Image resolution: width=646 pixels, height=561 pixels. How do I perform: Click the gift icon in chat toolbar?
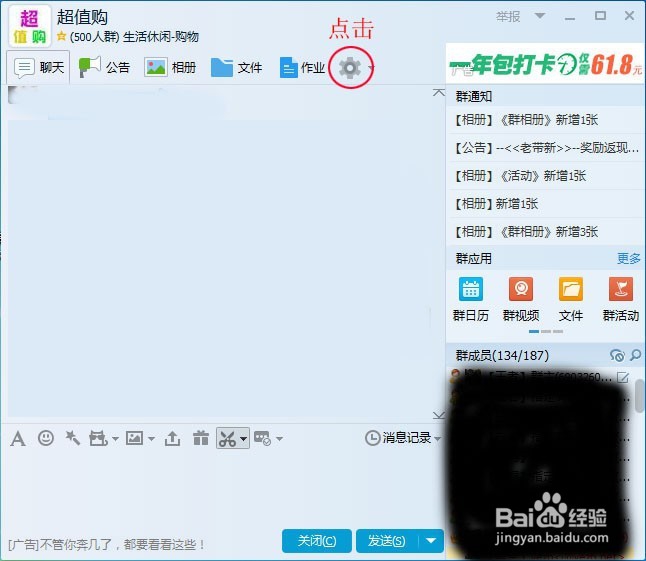tap(201, 438)
